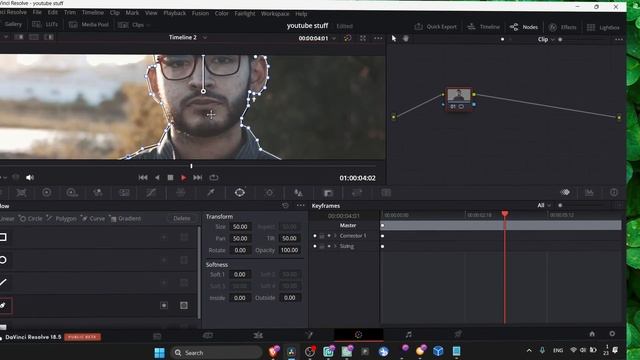
Task: Open node editor three-dot options menu
Action: [619, 40]
